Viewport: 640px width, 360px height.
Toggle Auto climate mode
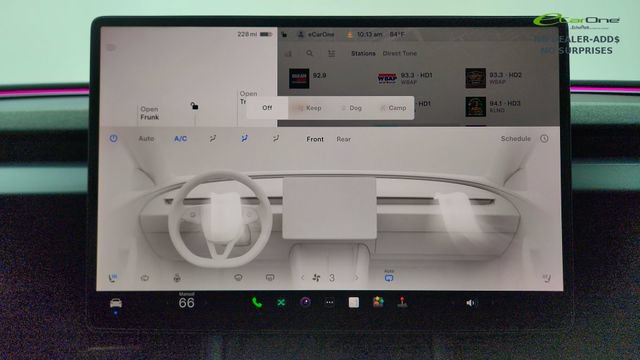pyautogui.click(x=146, y=139)
